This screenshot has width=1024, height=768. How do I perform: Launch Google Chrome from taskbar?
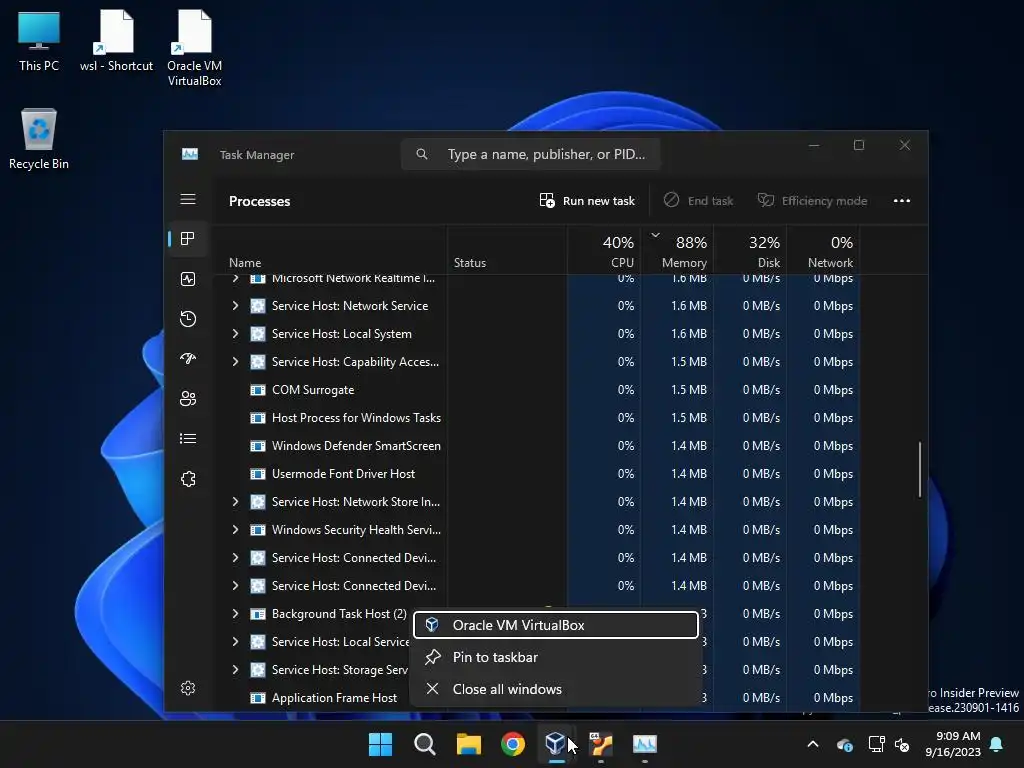tap(513, 744)
